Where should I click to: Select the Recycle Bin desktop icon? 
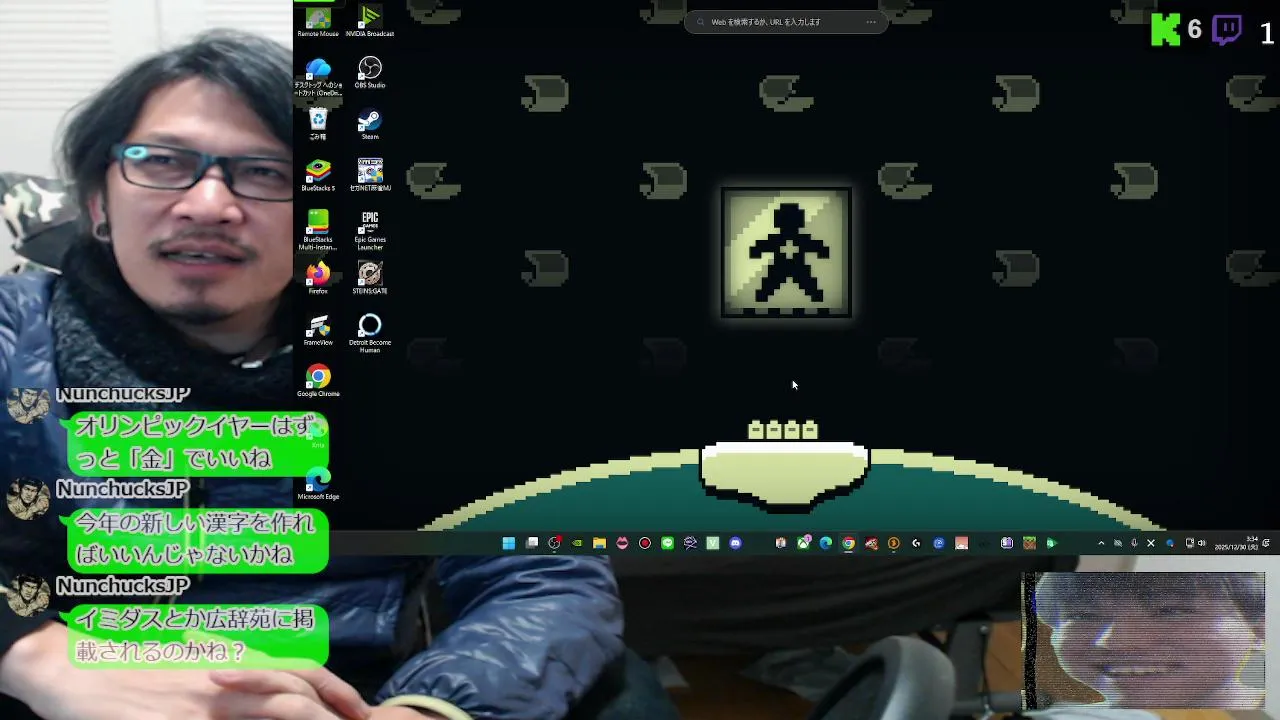tap(318, 124)
